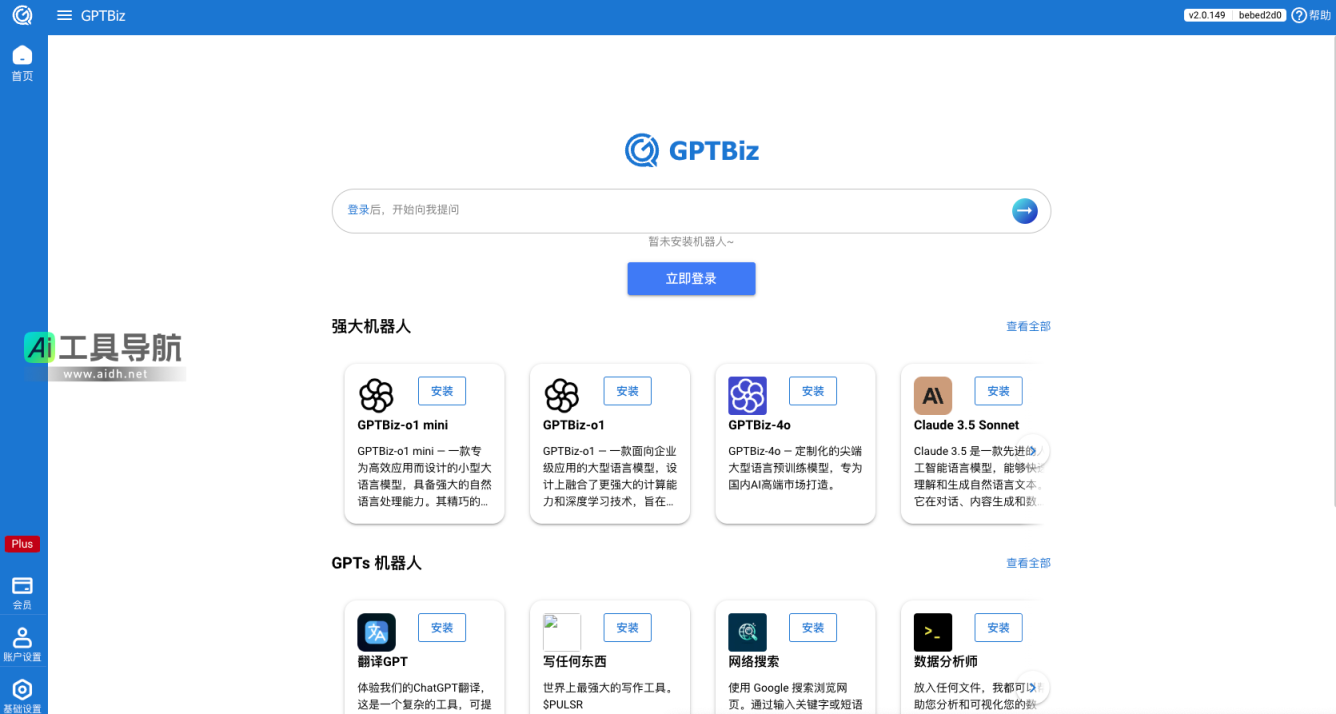Open the hamburger menu in top bar
This screenshot has height=714, width=1336.
click(64, 15)
